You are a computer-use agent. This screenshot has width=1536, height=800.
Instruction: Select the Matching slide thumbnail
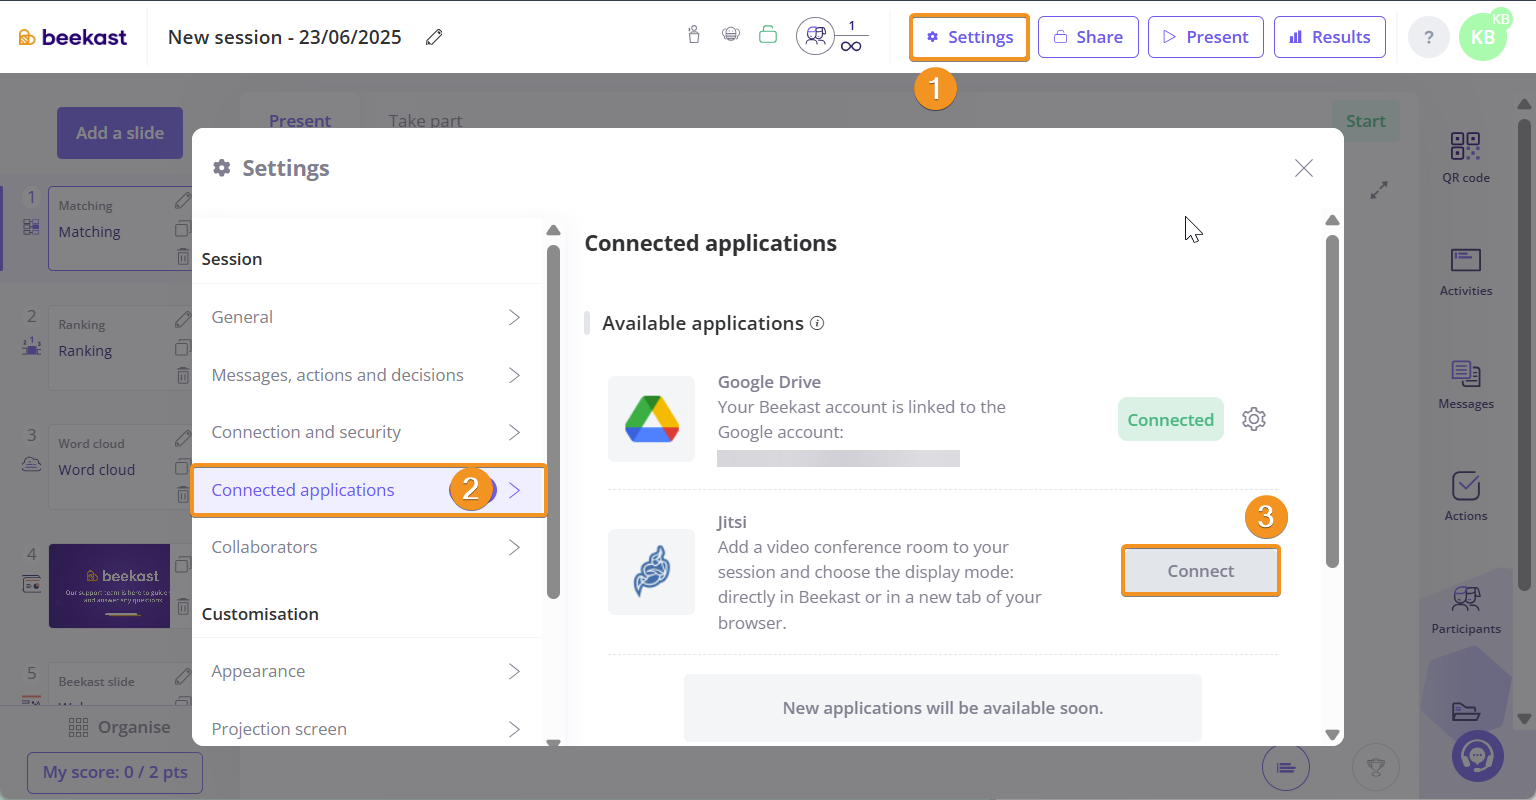point(118,228)
